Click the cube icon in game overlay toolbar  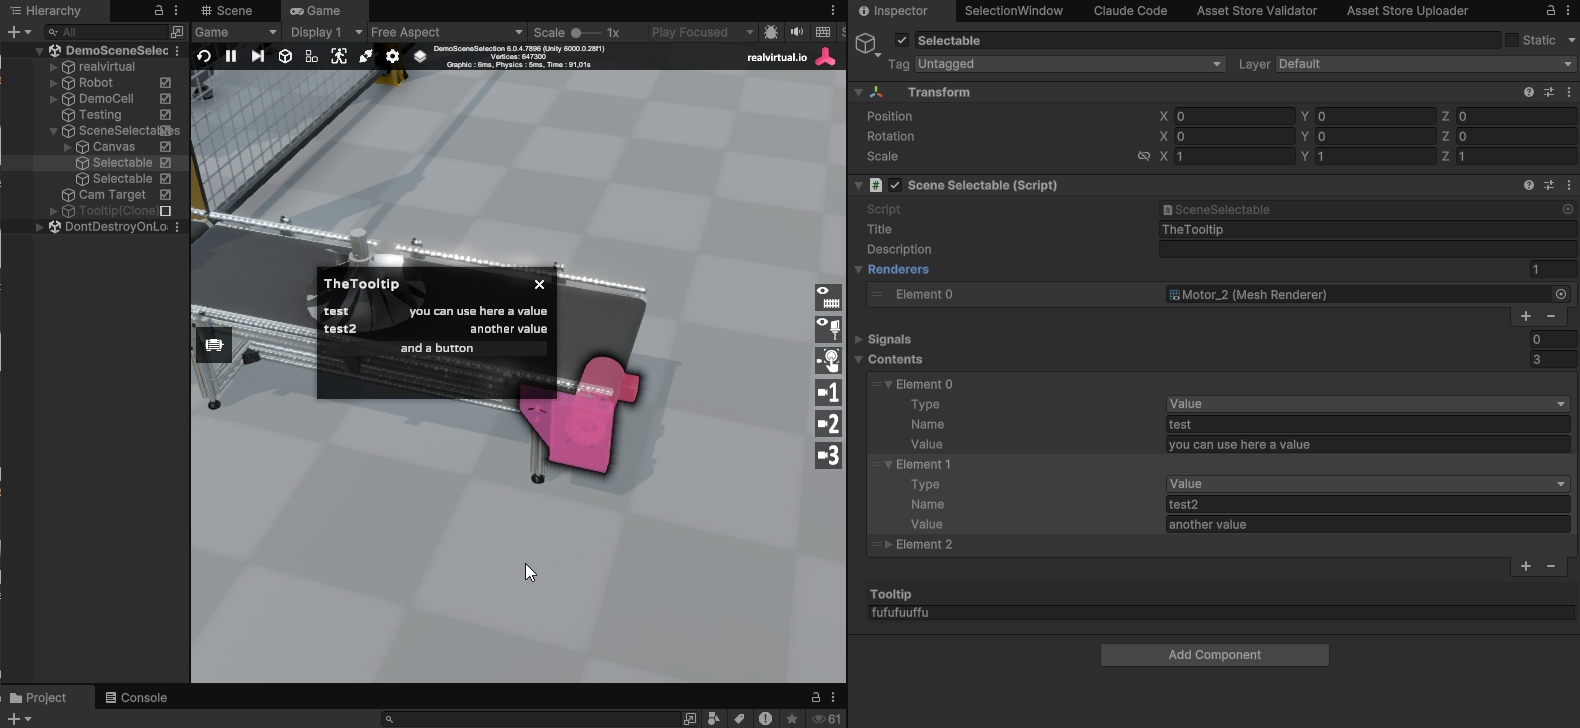tap(285, 56)
